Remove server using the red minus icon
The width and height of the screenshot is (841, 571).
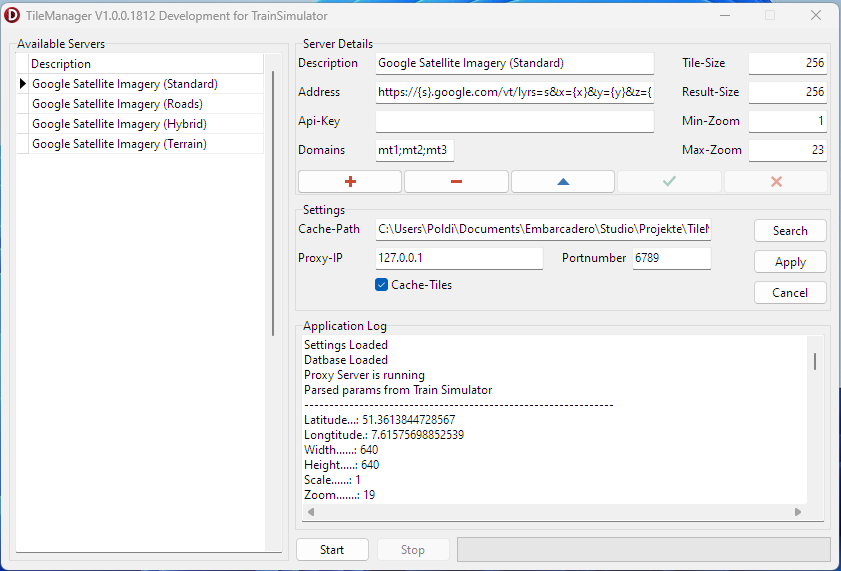(456, 182)
